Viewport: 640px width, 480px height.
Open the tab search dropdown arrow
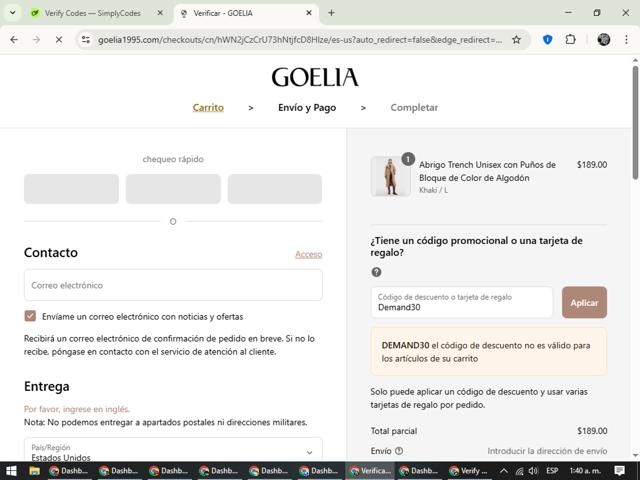pos(13,13)
